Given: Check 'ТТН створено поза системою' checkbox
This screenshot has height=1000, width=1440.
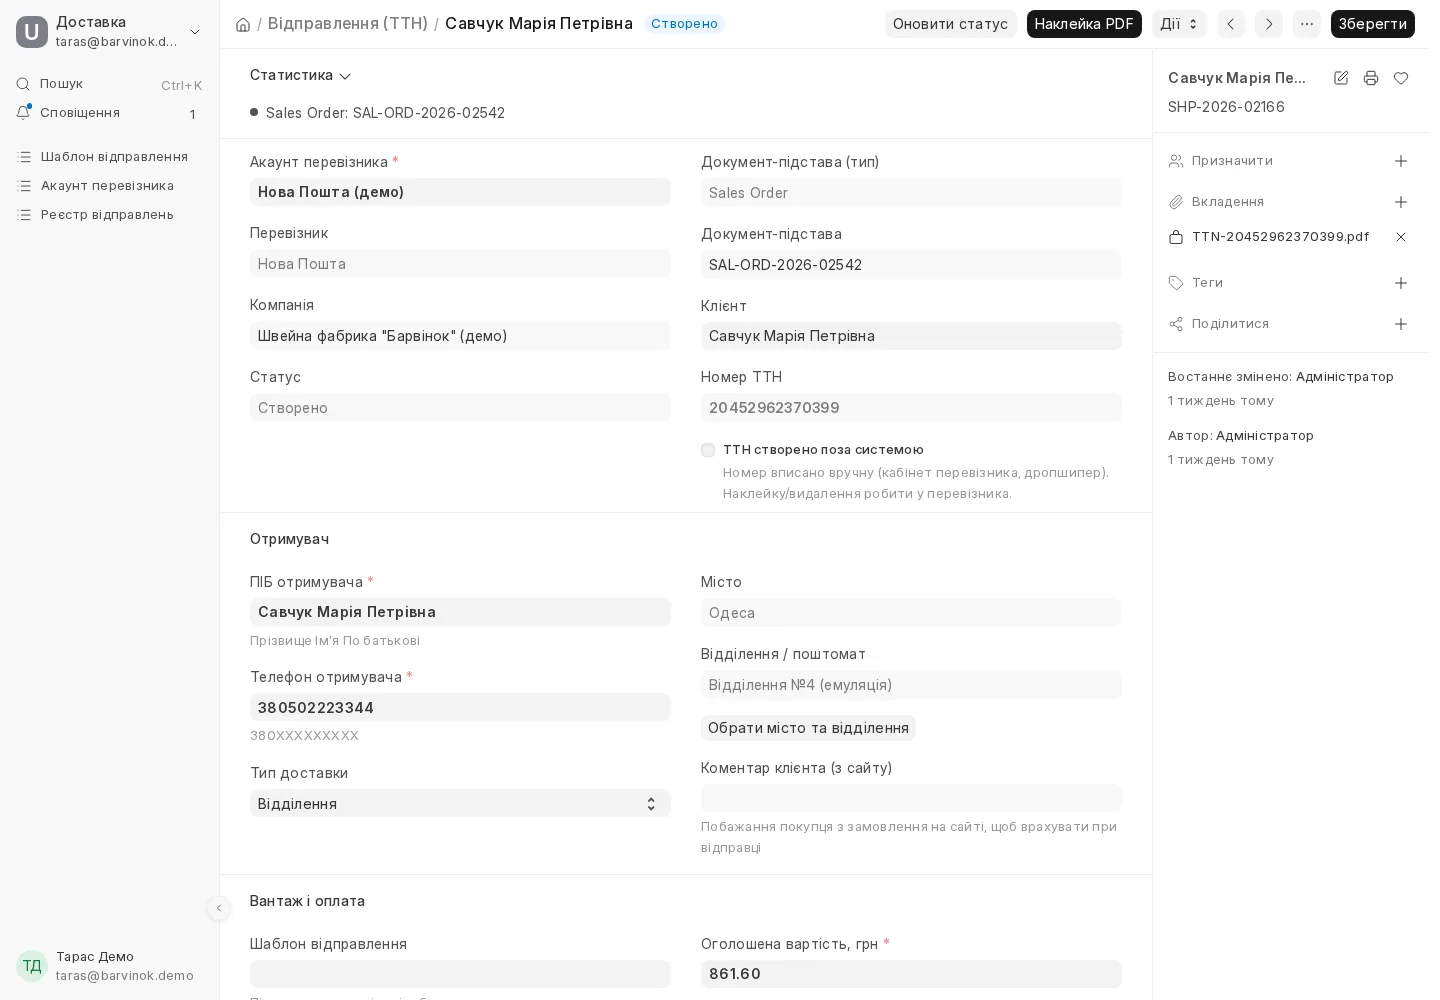Looking at the screenshot, I should tap(708, 450).
